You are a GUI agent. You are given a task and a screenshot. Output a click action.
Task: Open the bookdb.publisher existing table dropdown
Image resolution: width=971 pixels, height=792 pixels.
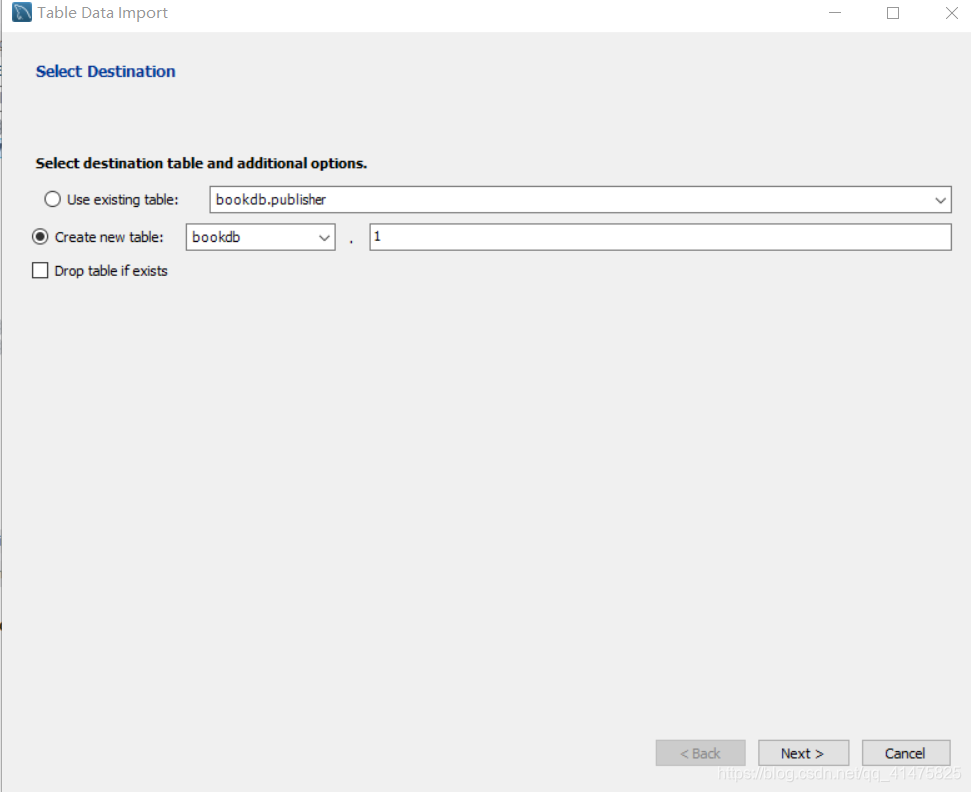point(580,199)
